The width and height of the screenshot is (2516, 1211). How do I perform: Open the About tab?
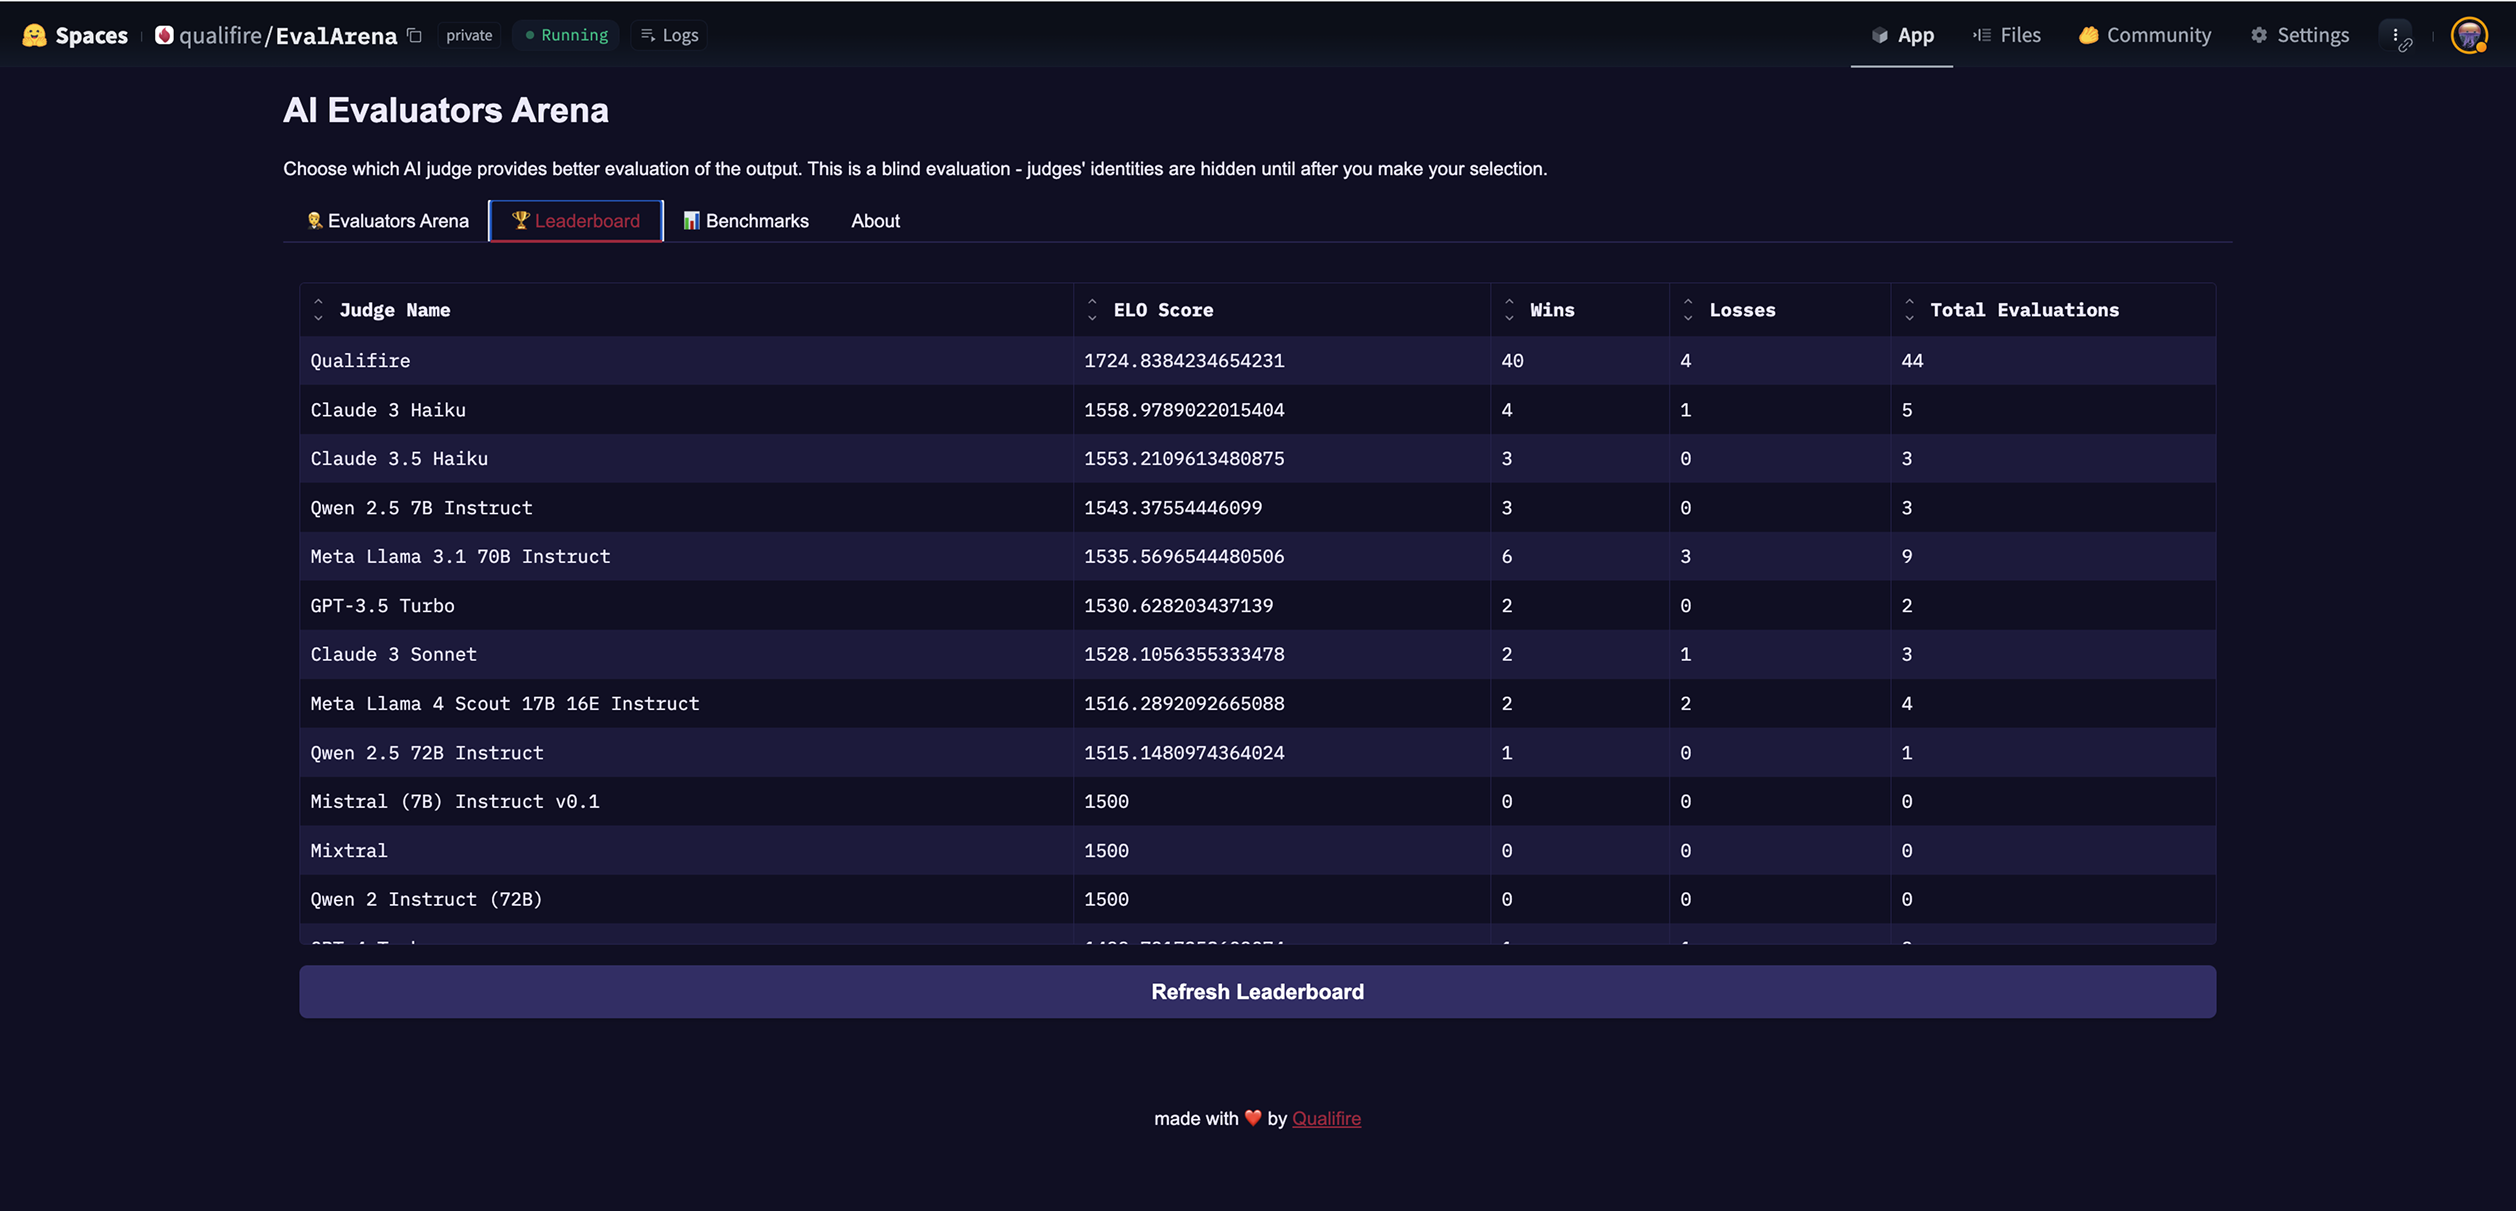coord(875,221)
